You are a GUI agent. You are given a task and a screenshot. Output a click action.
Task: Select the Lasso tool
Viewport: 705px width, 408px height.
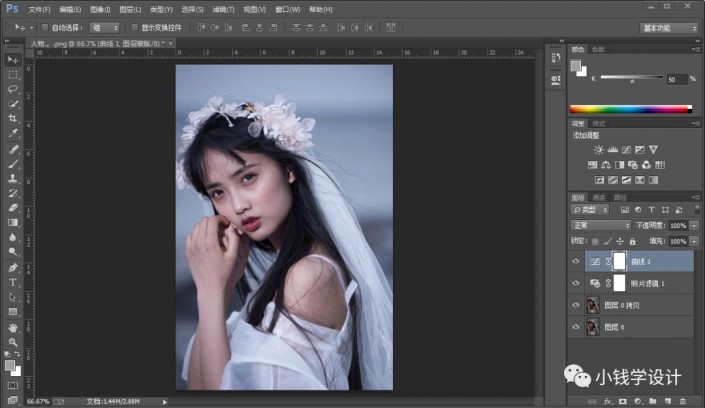click(x=13, y=89)
